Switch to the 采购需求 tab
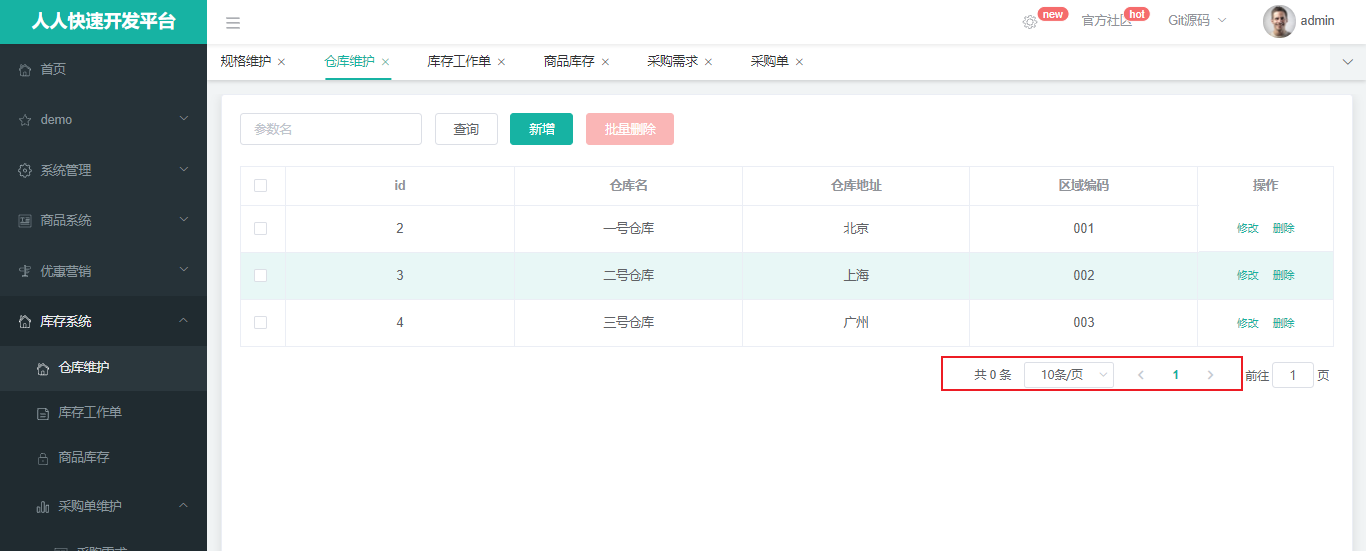This screenshot has width=1366, height=551. 672,61
